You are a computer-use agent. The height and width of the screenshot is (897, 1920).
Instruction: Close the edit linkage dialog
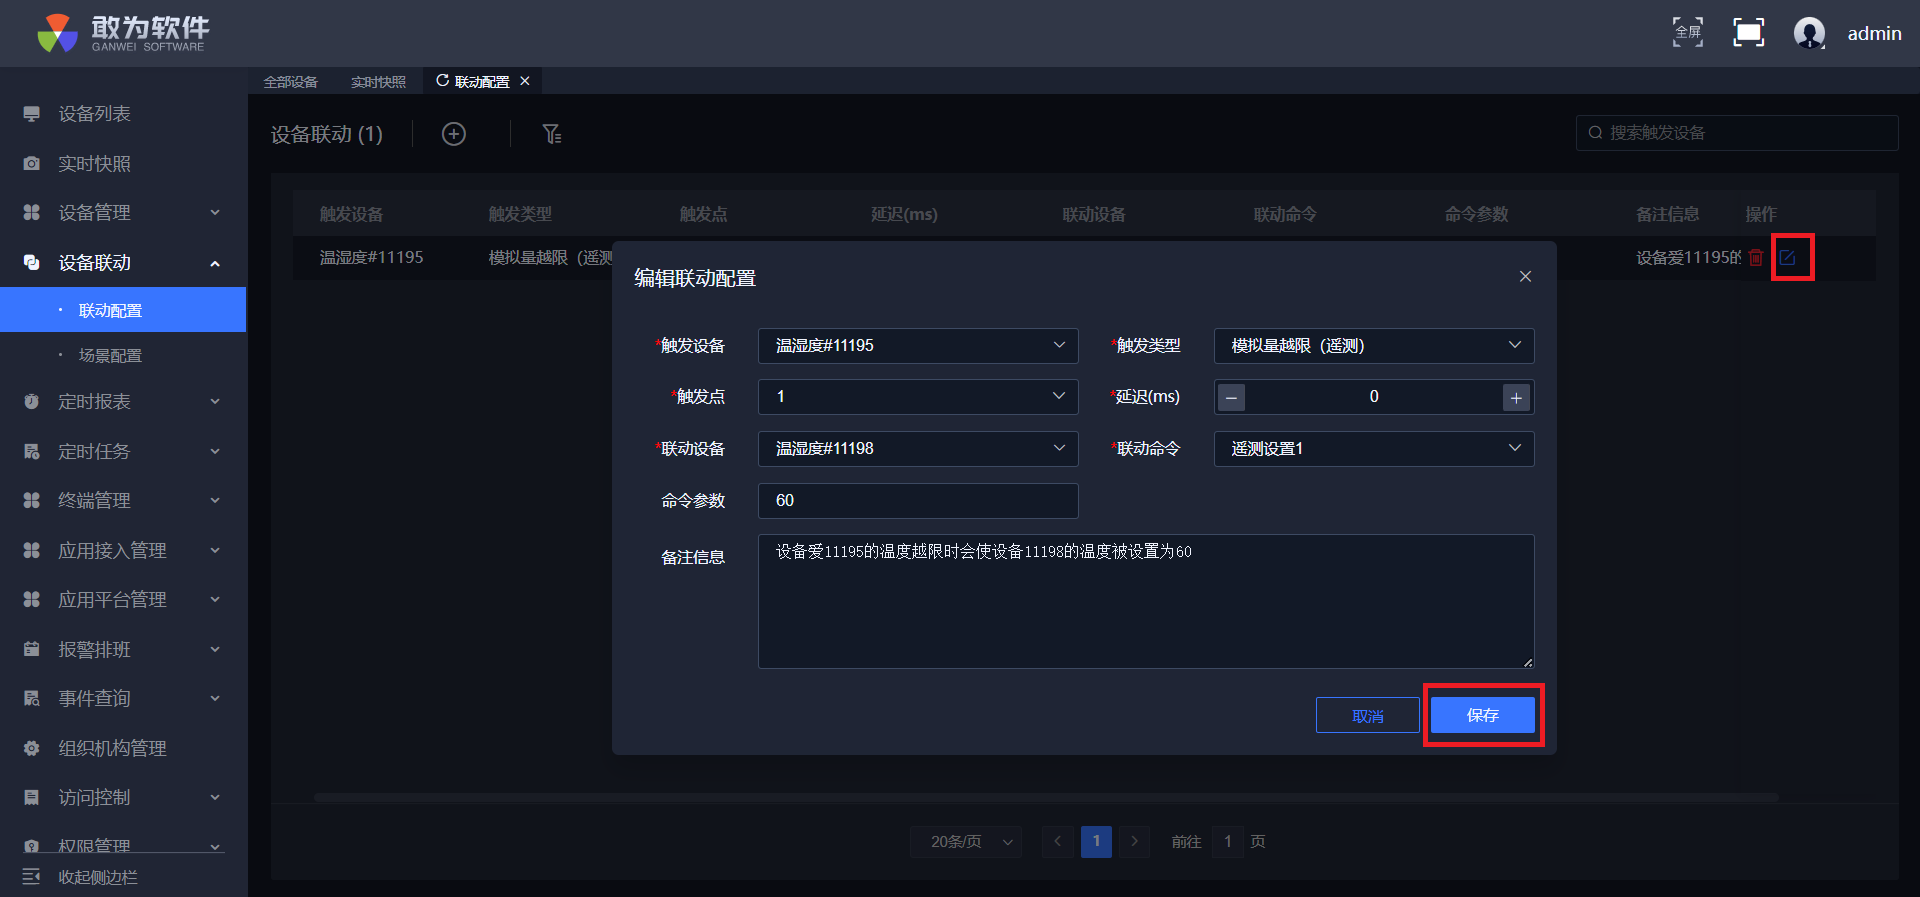[1525, 277]
